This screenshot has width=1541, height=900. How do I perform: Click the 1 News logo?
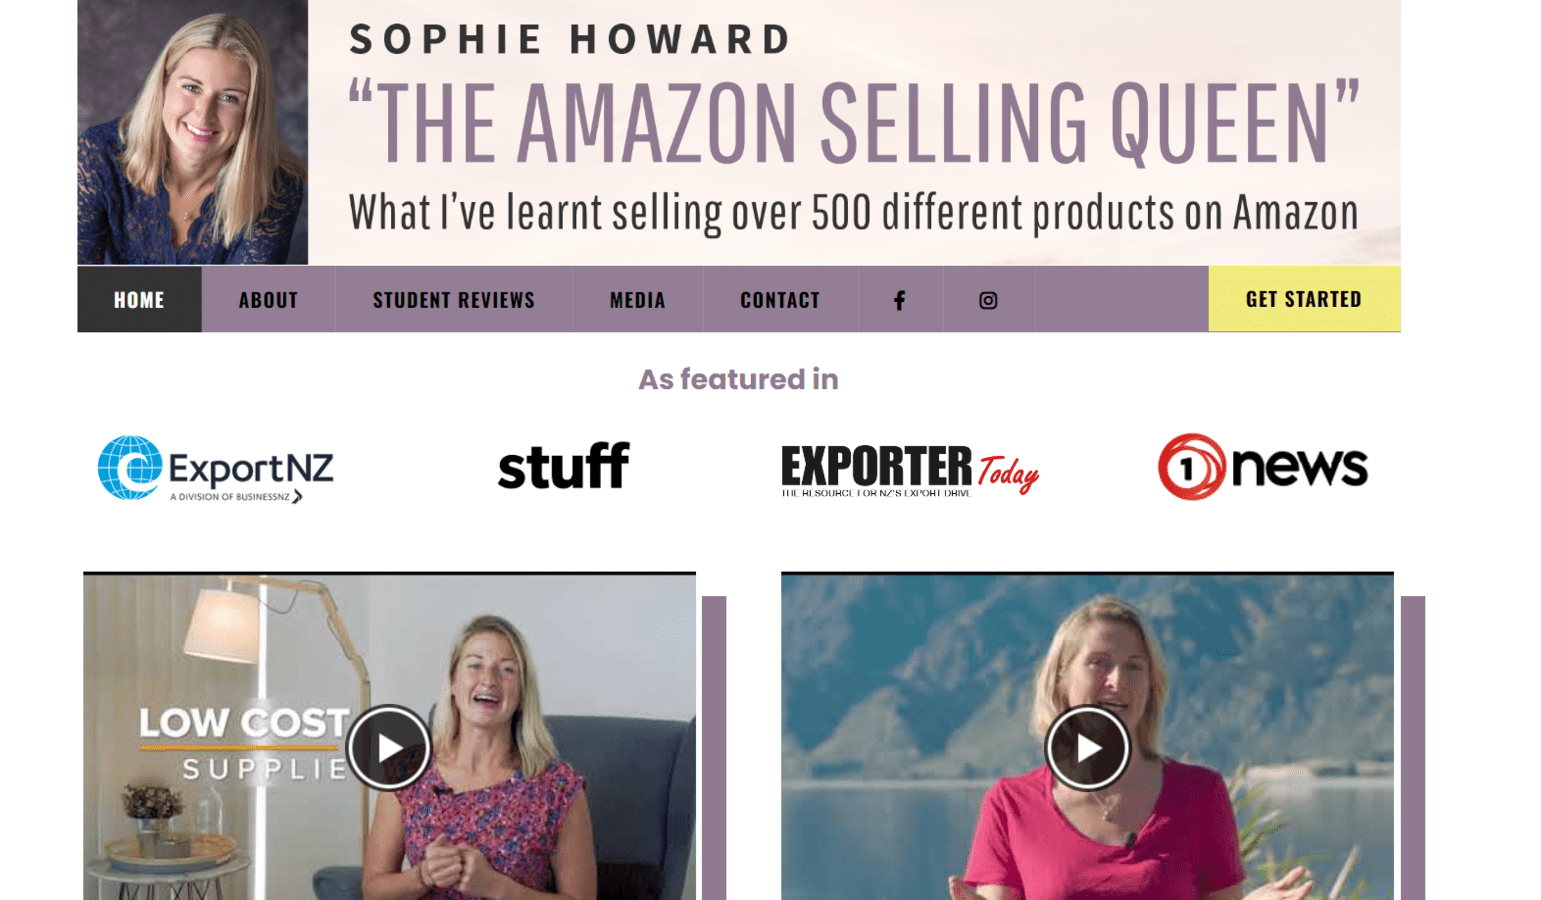click(1262, 467)
